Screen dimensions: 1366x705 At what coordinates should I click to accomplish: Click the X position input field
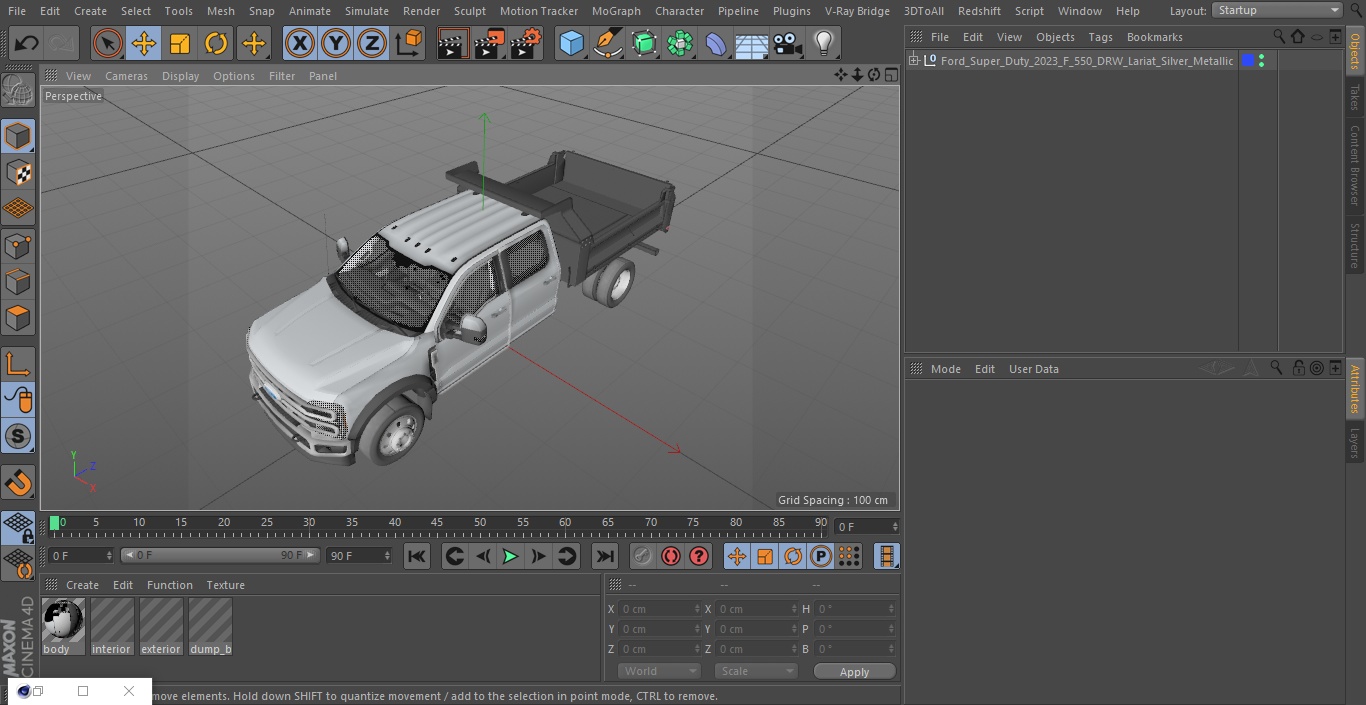coord(659,609)
